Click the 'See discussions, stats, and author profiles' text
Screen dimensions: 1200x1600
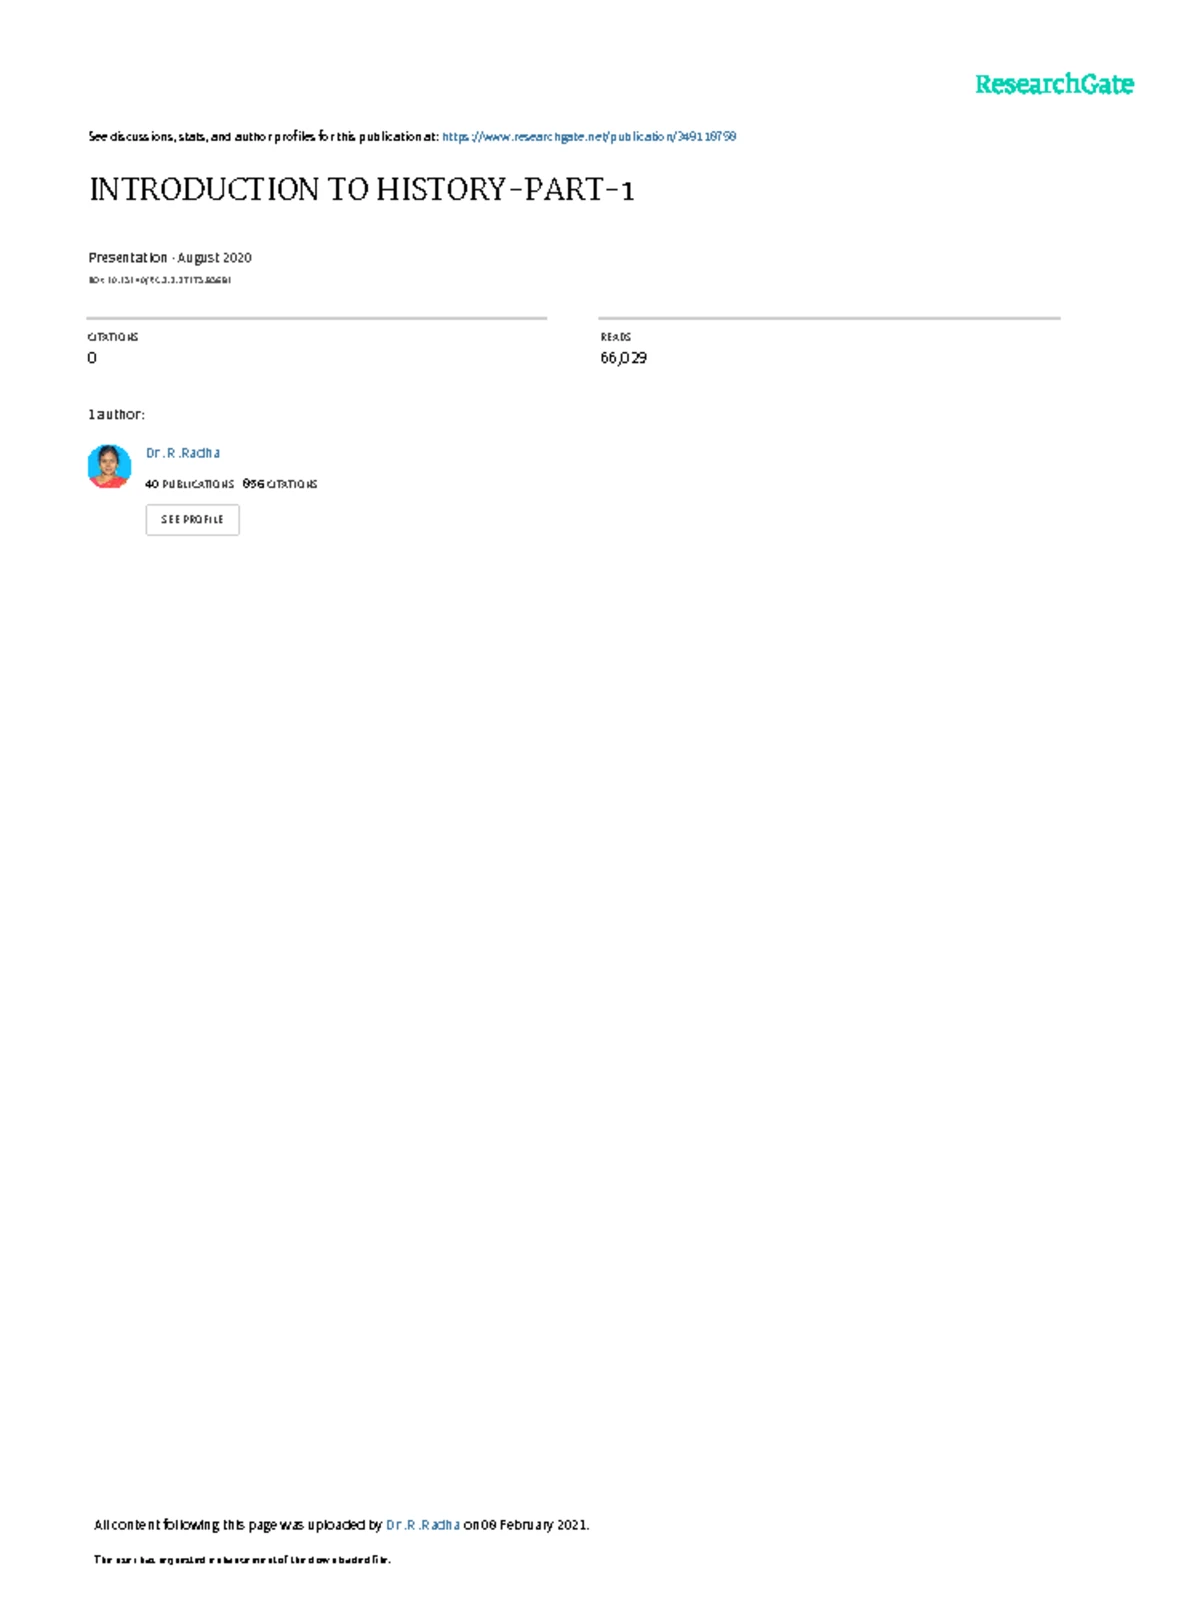point(263,136)
